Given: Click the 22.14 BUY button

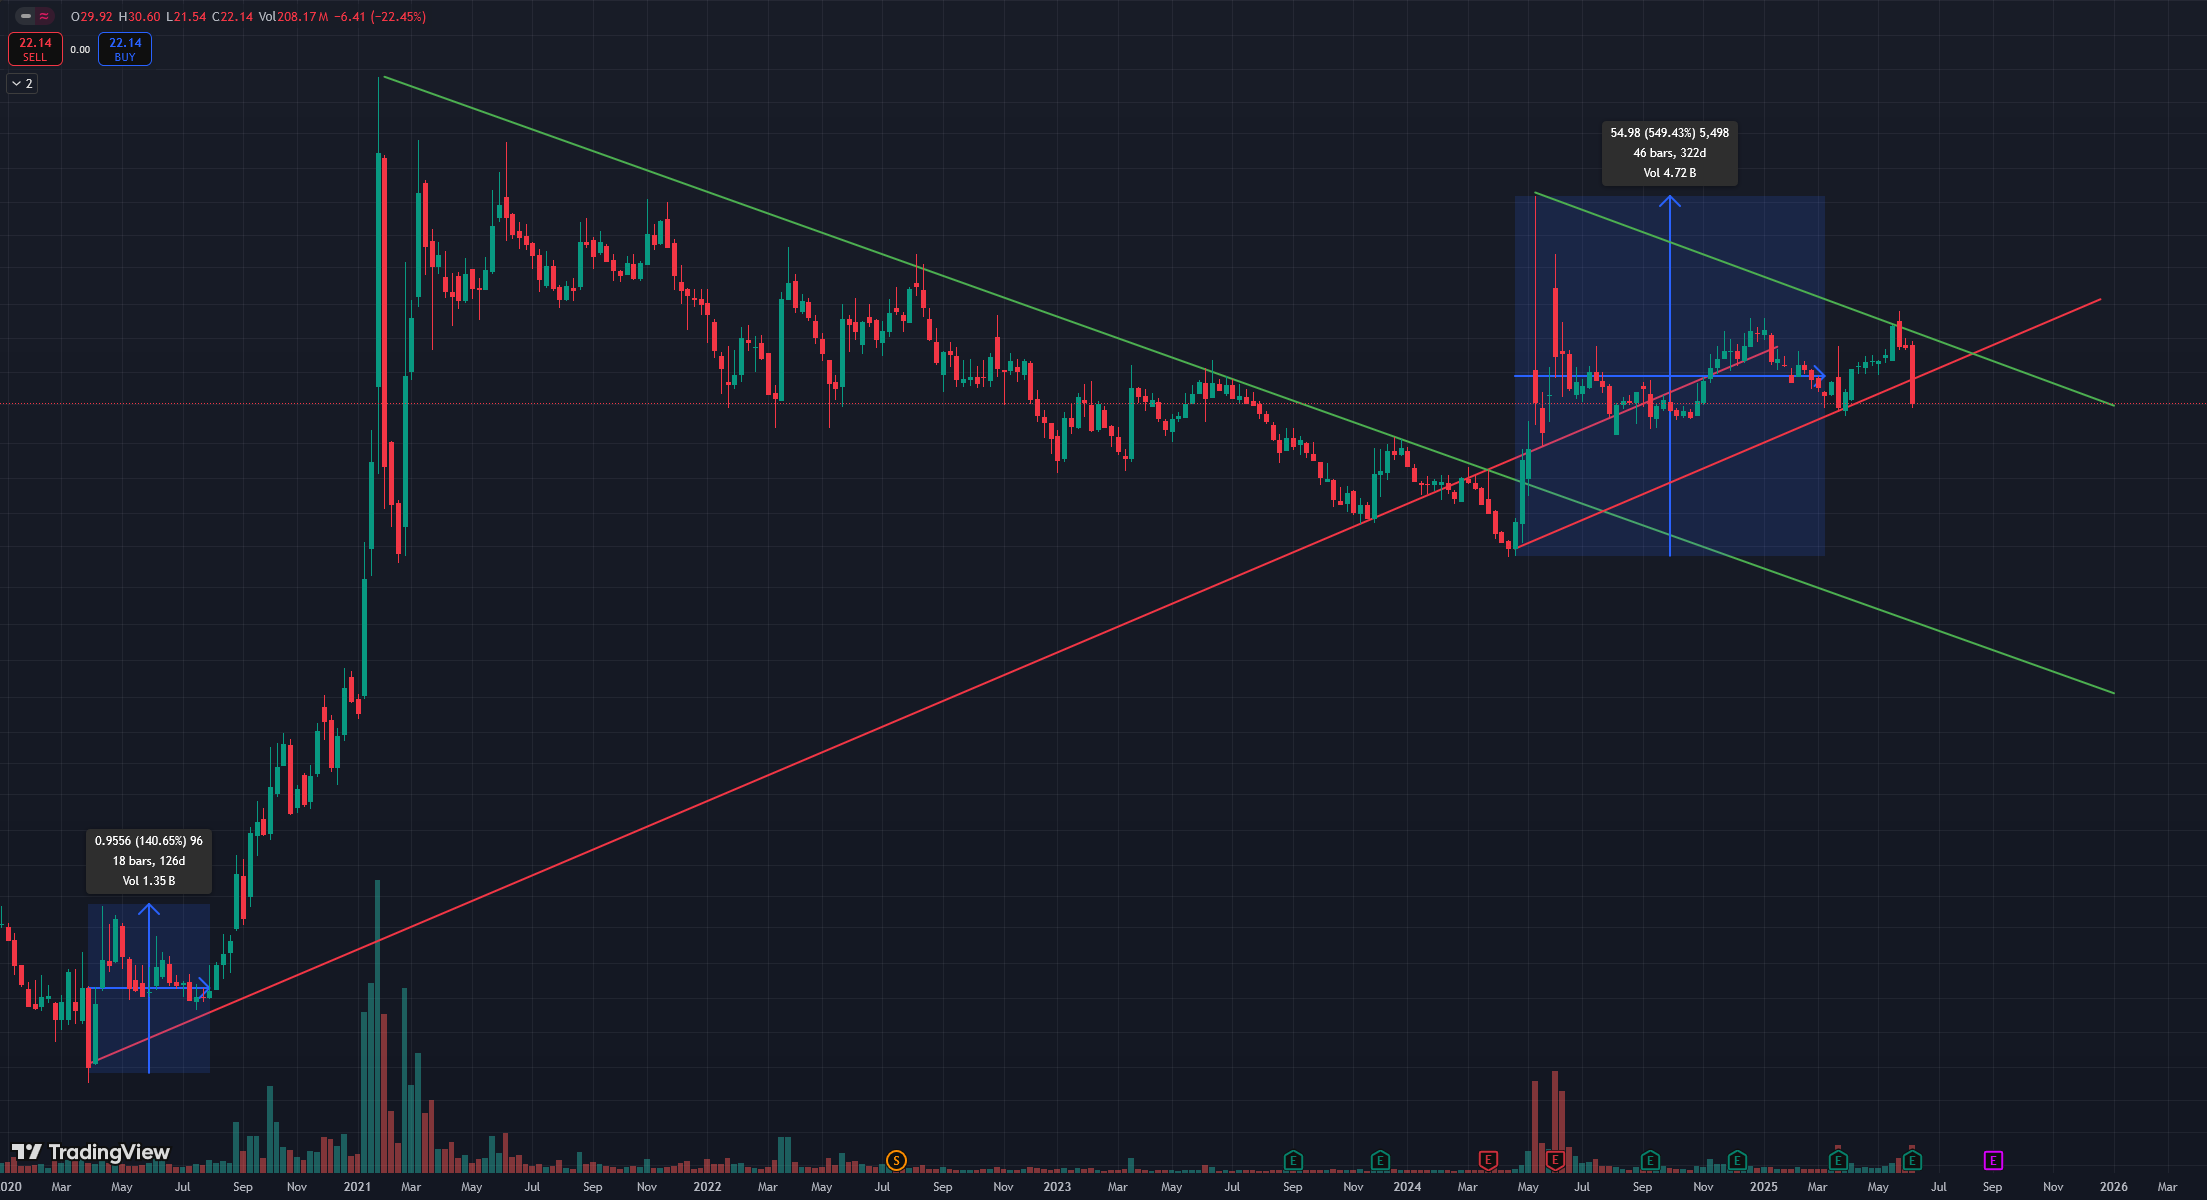Looking at the screenshot, I should [x=125, y=49].
